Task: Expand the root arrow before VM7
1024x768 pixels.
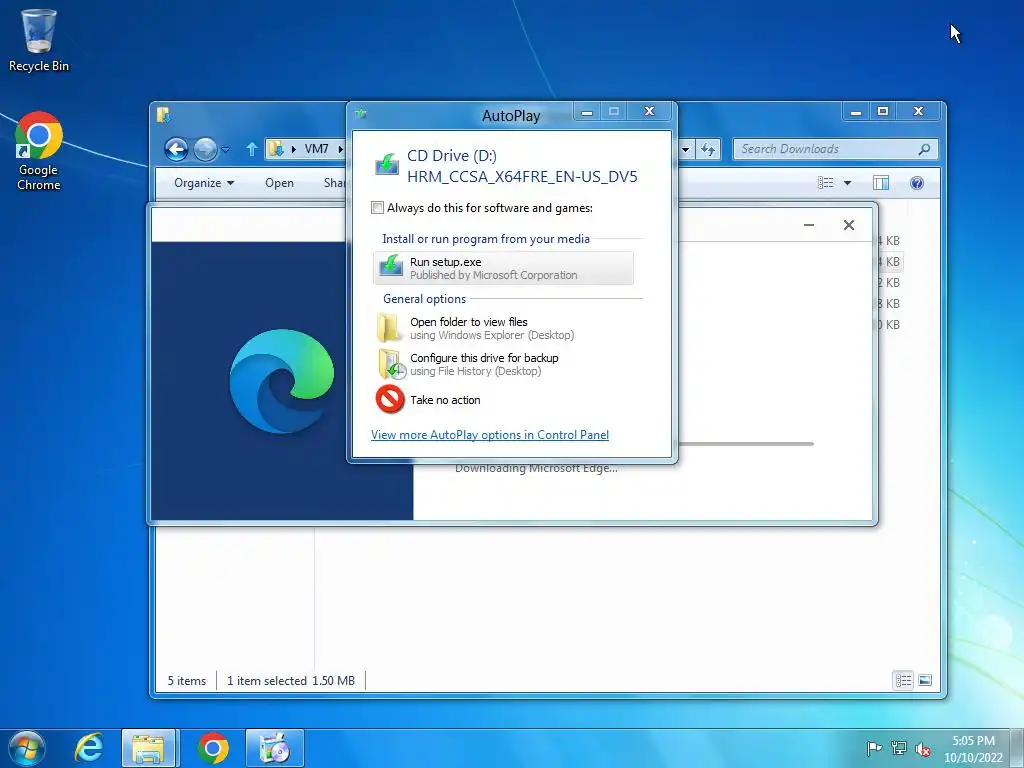Action: coord(293,149)
